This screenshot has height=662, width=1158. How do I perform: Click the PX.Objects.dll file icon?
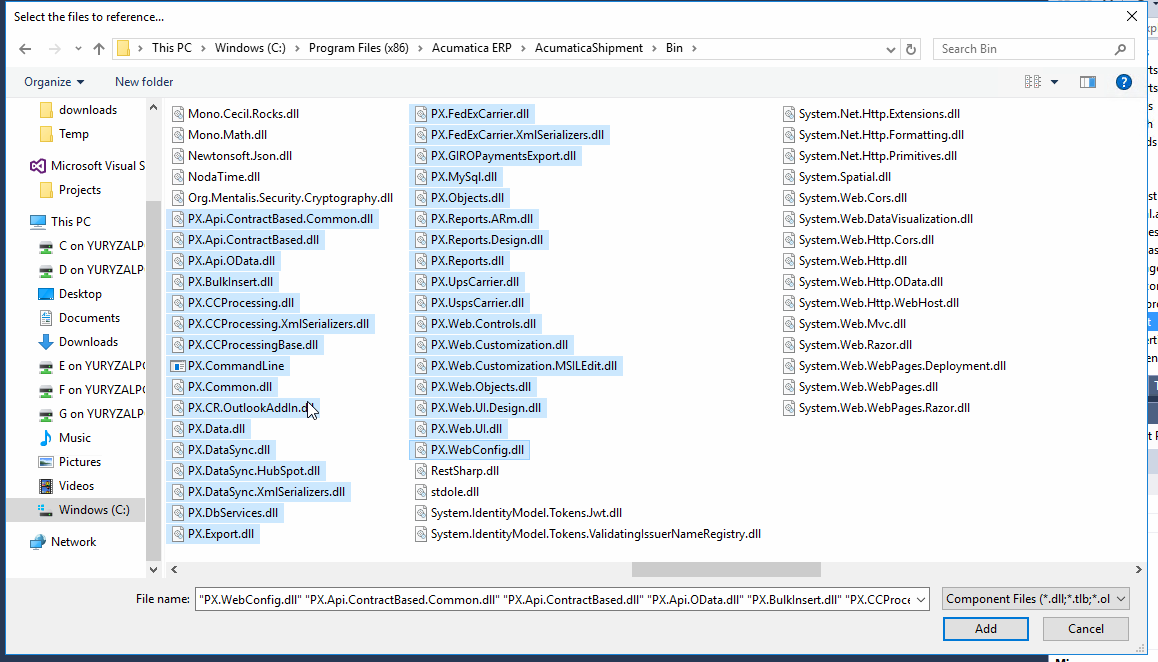(x=420, y=198)
